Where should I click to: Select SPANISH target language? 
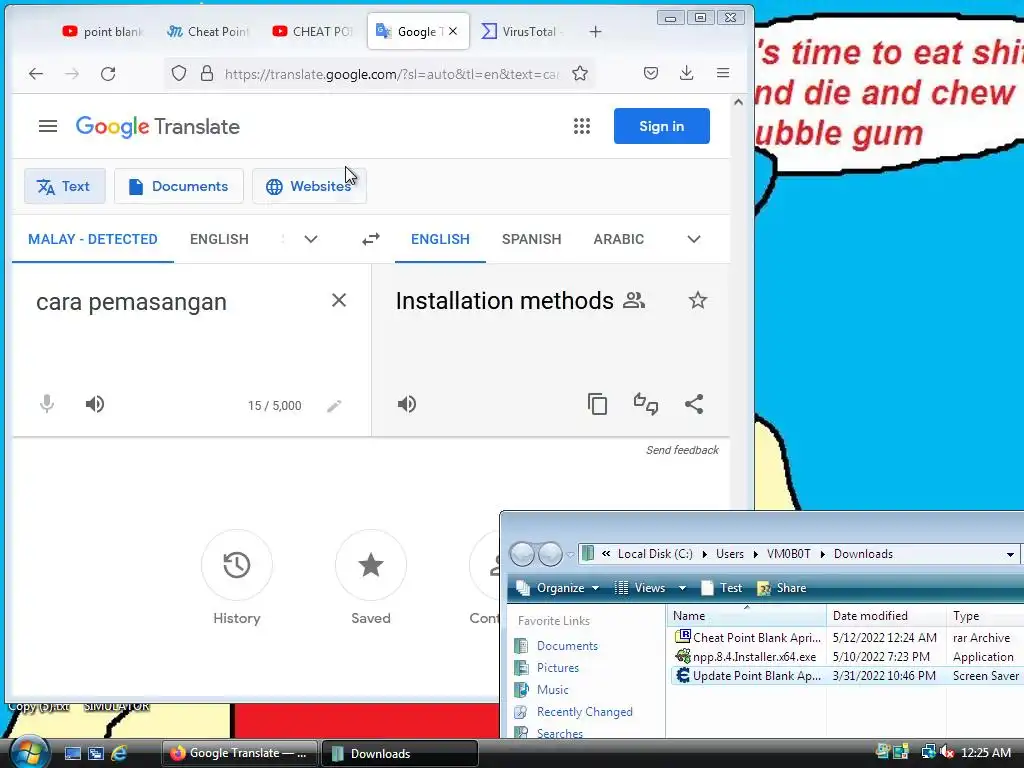(x=532, y=239)
